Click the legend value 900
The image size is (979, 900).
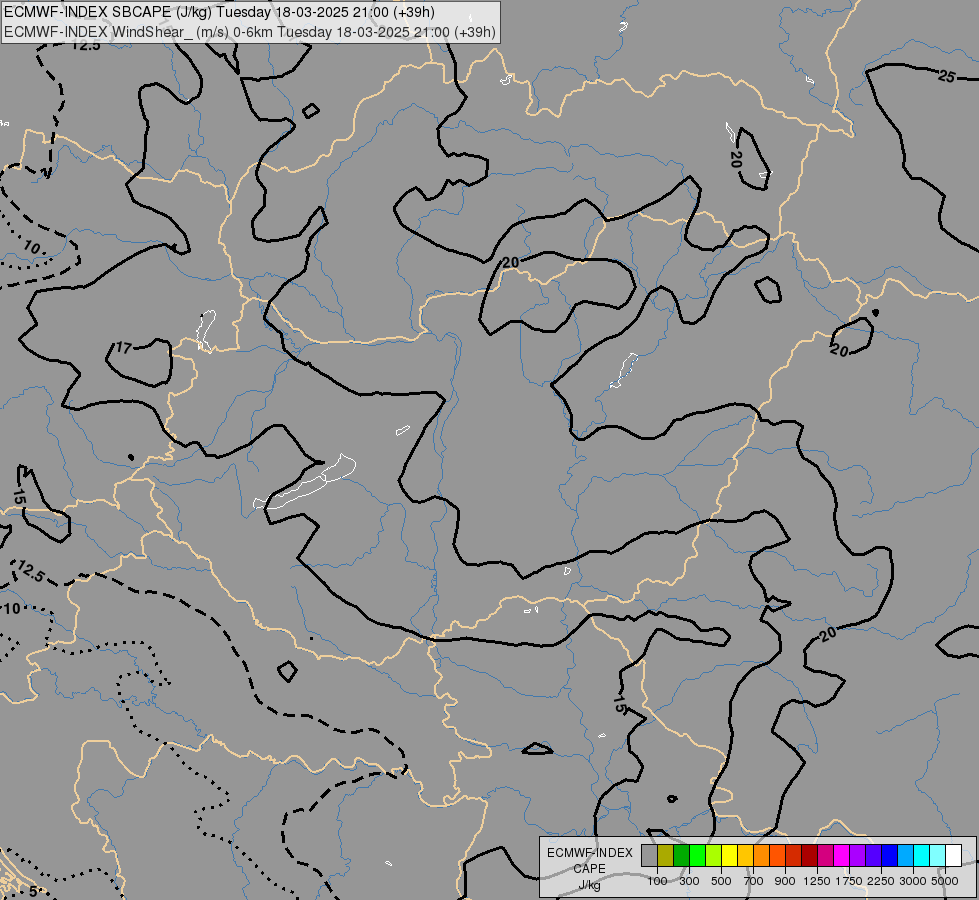tap(785, 881)
